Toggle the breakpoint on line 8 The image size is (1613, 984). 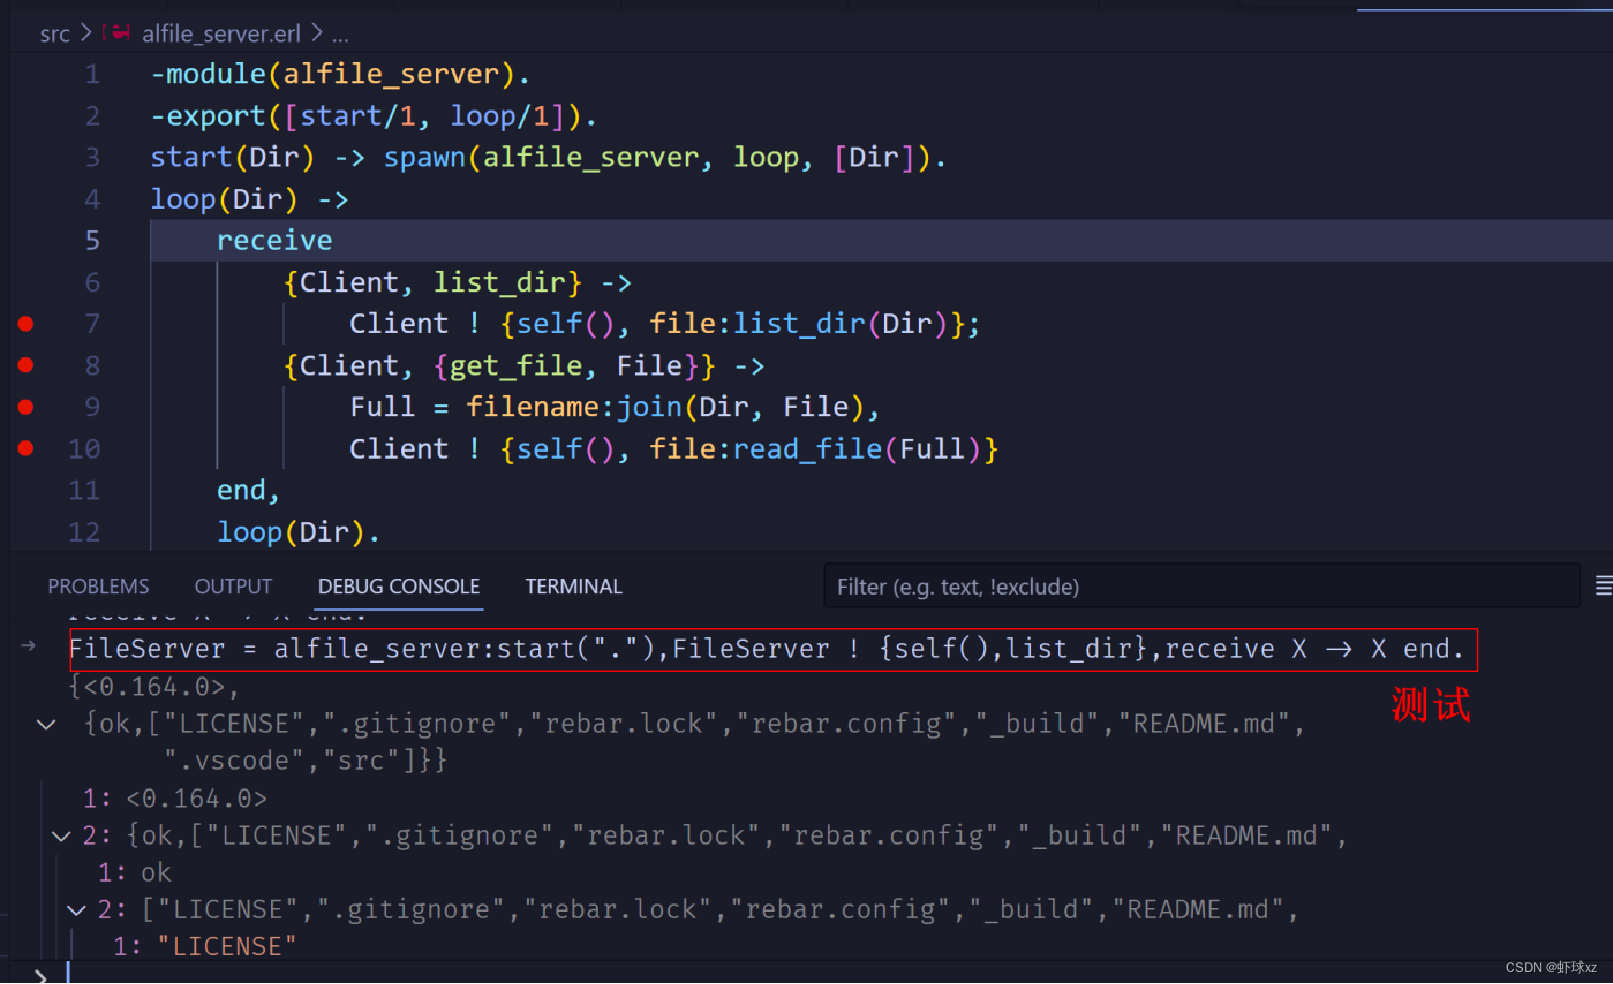point(26,366)
